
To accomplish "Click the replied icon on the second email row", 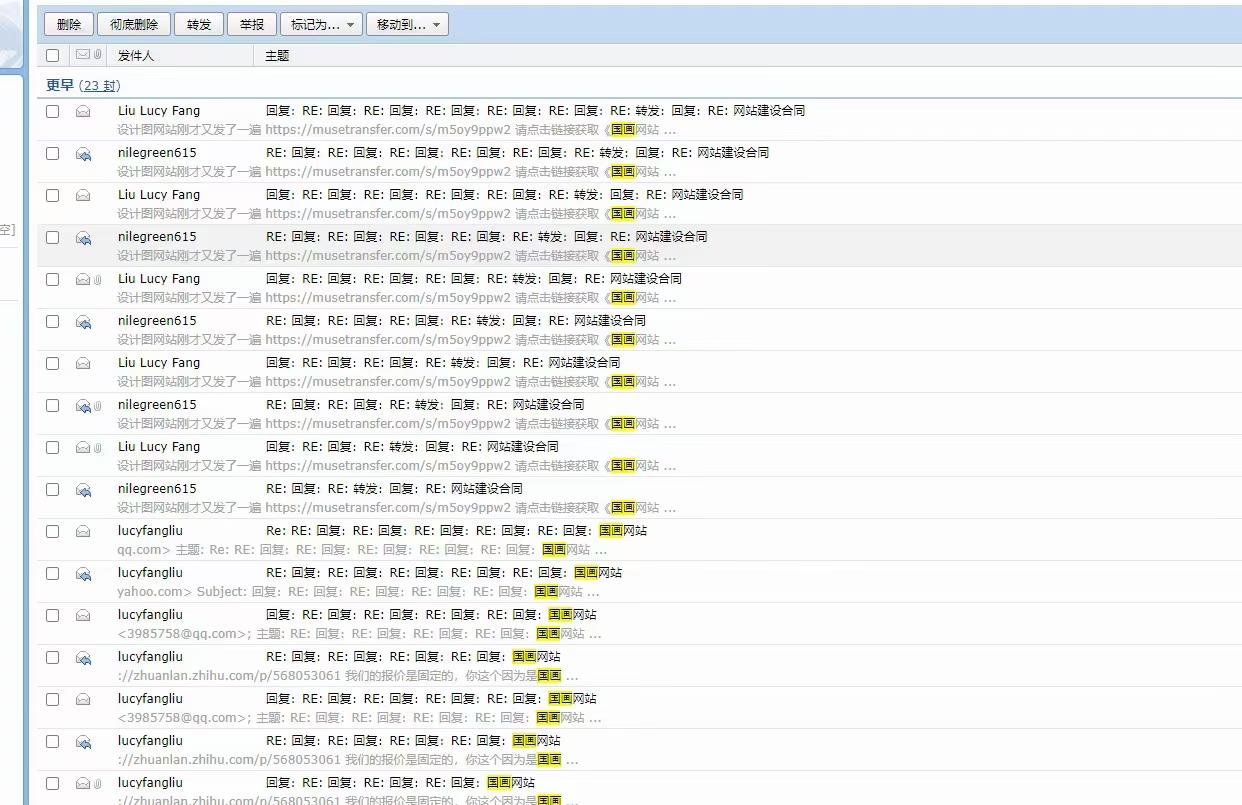I will point(84,154).
